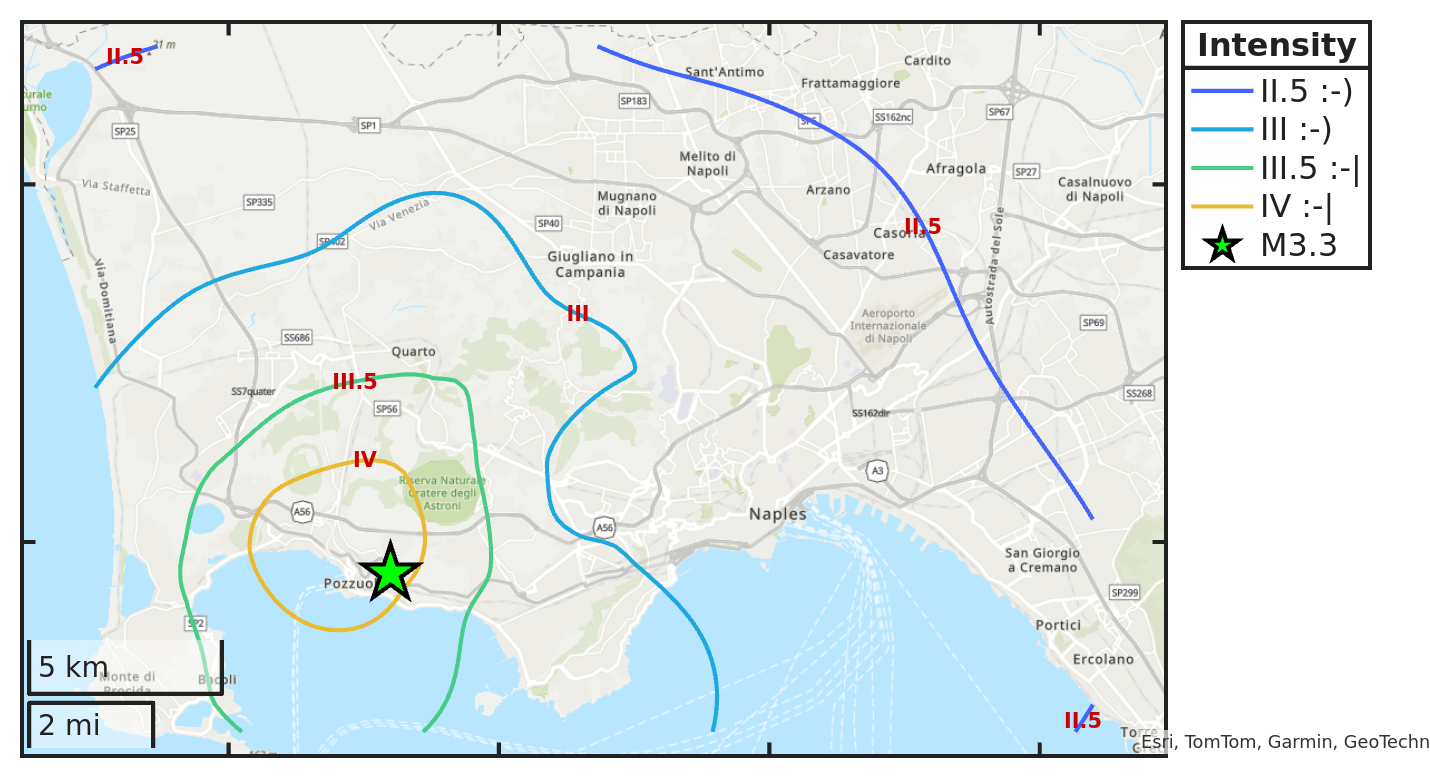Image resolution: width=1430 pixels, height=778 pixels.
Task: Click the Aeroporto Internazionale di Napoli label
Action: click(x=888, y=325)
